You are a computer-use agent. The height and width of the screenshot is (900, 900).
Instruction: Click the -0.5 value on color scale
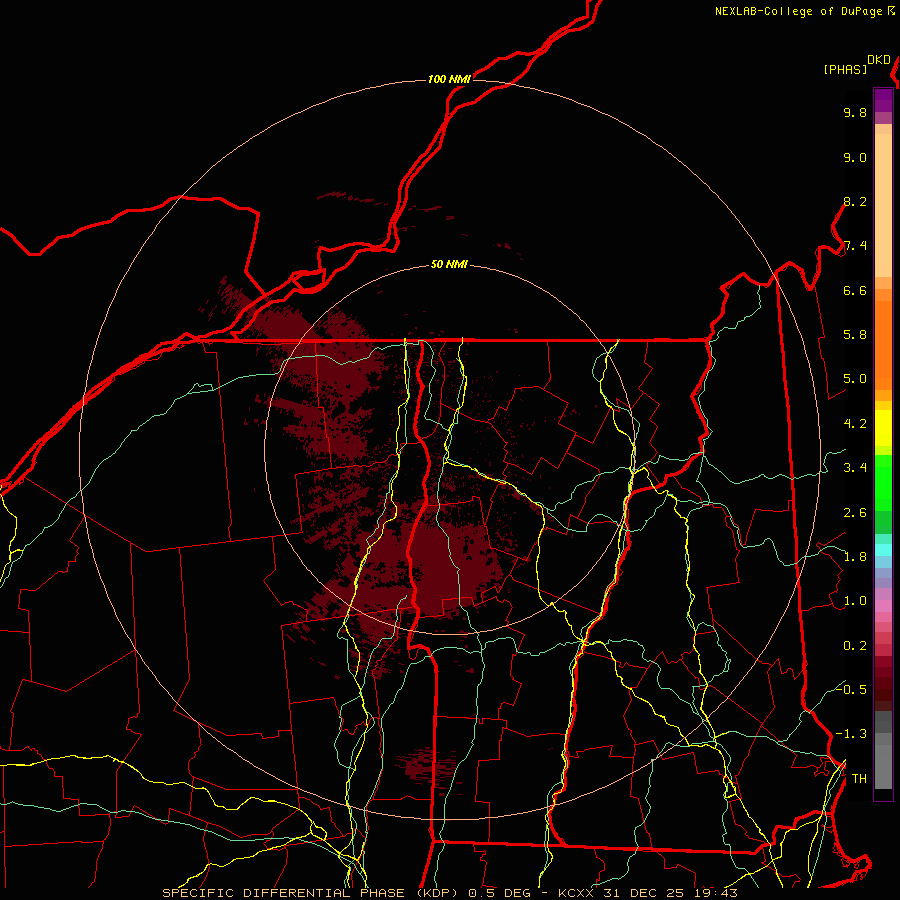[x=851, y=689]
